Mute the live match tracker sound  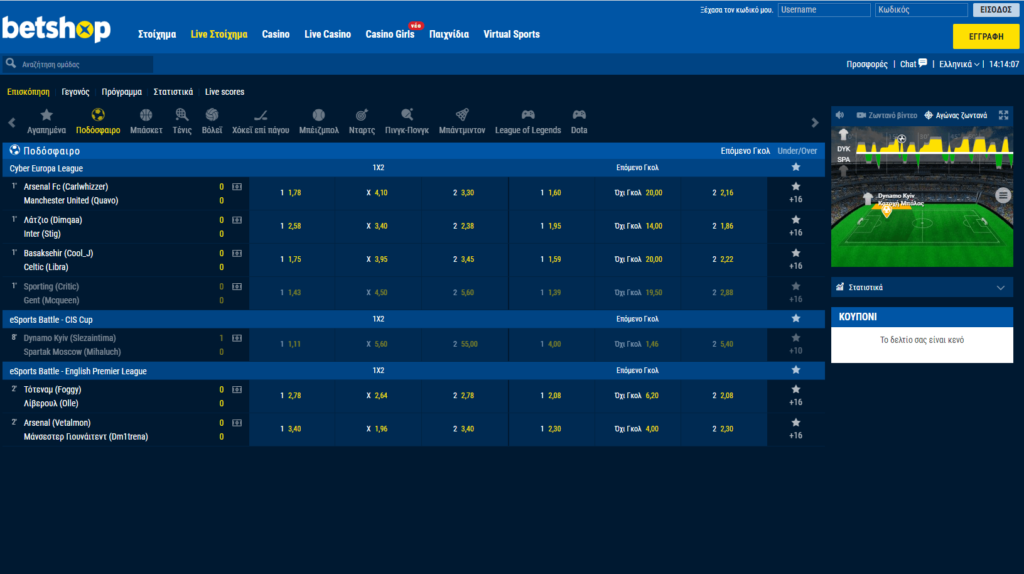click(840, 115)
